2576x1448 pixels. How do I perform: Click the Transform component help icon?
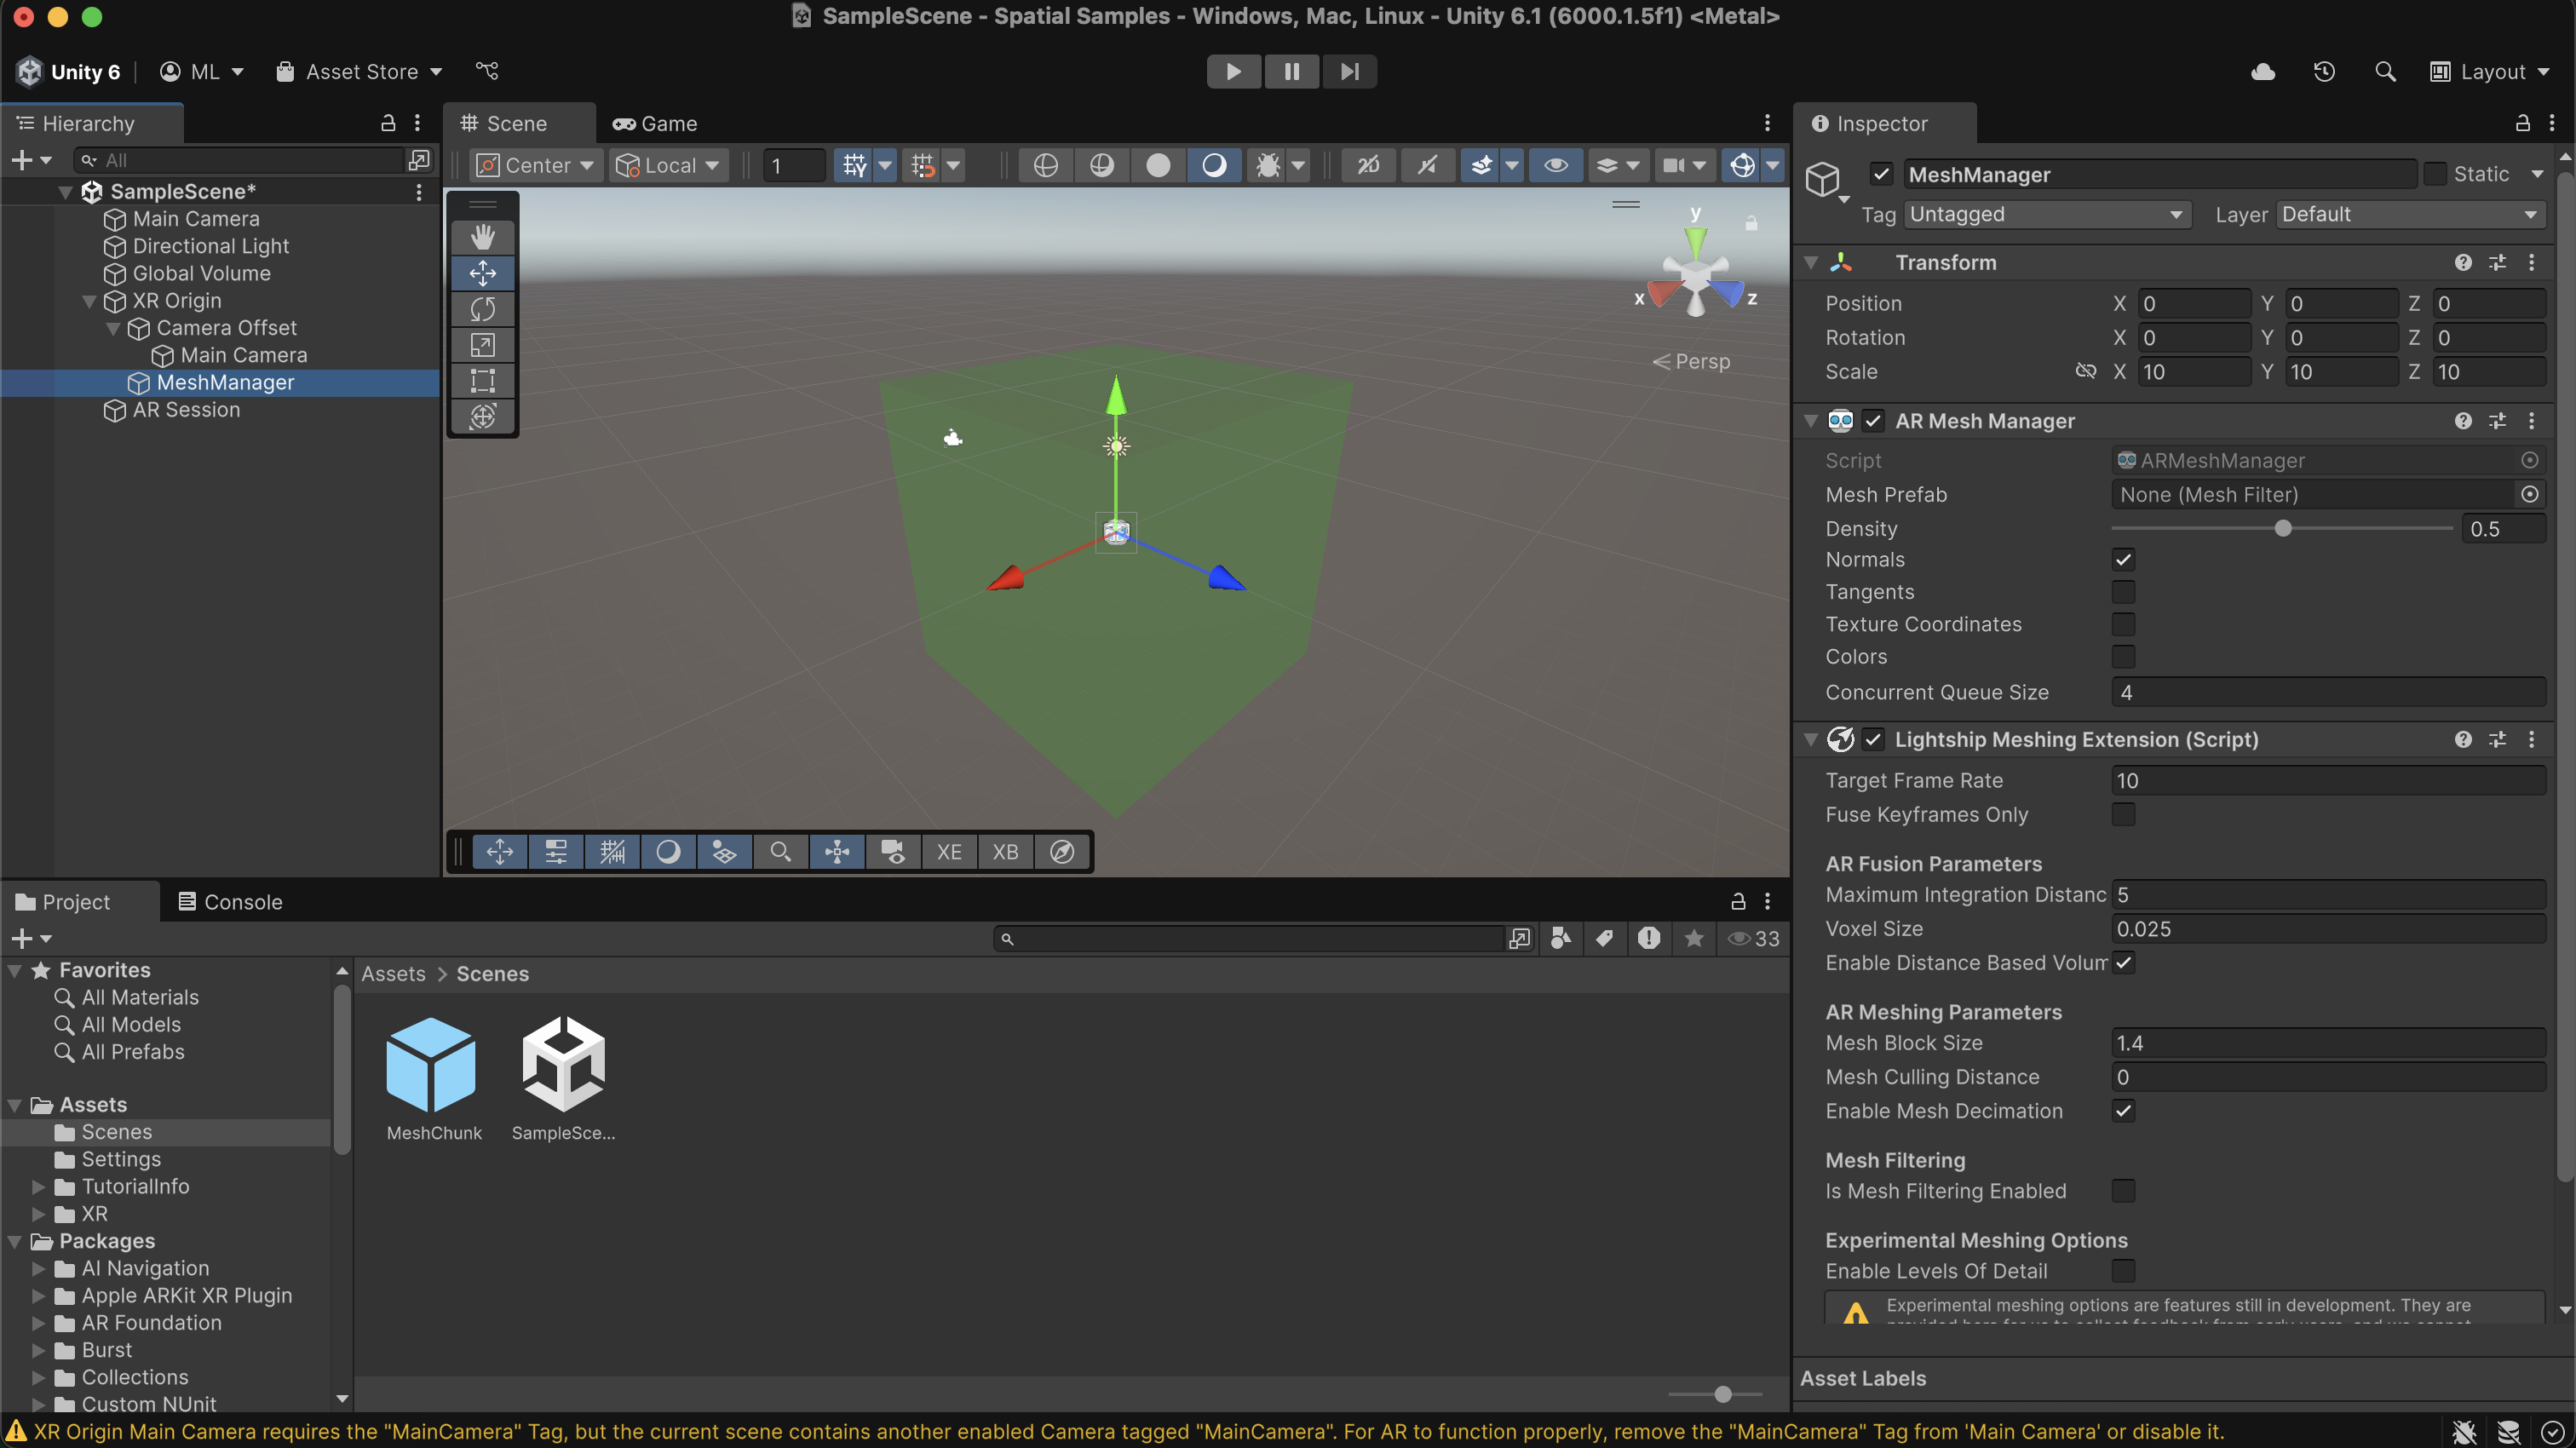pos(2461,262)
